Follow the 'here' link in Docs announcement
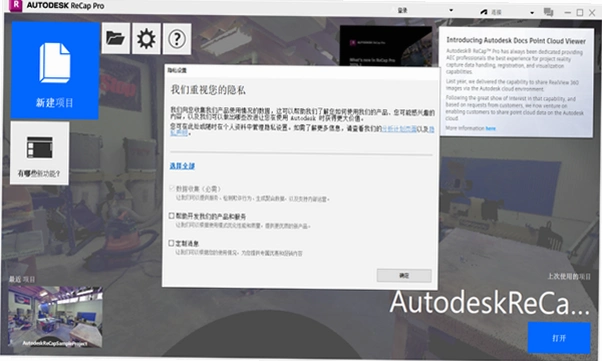This screenshot has height=361, width=602. pyautogui.click(x=491, y=128)
